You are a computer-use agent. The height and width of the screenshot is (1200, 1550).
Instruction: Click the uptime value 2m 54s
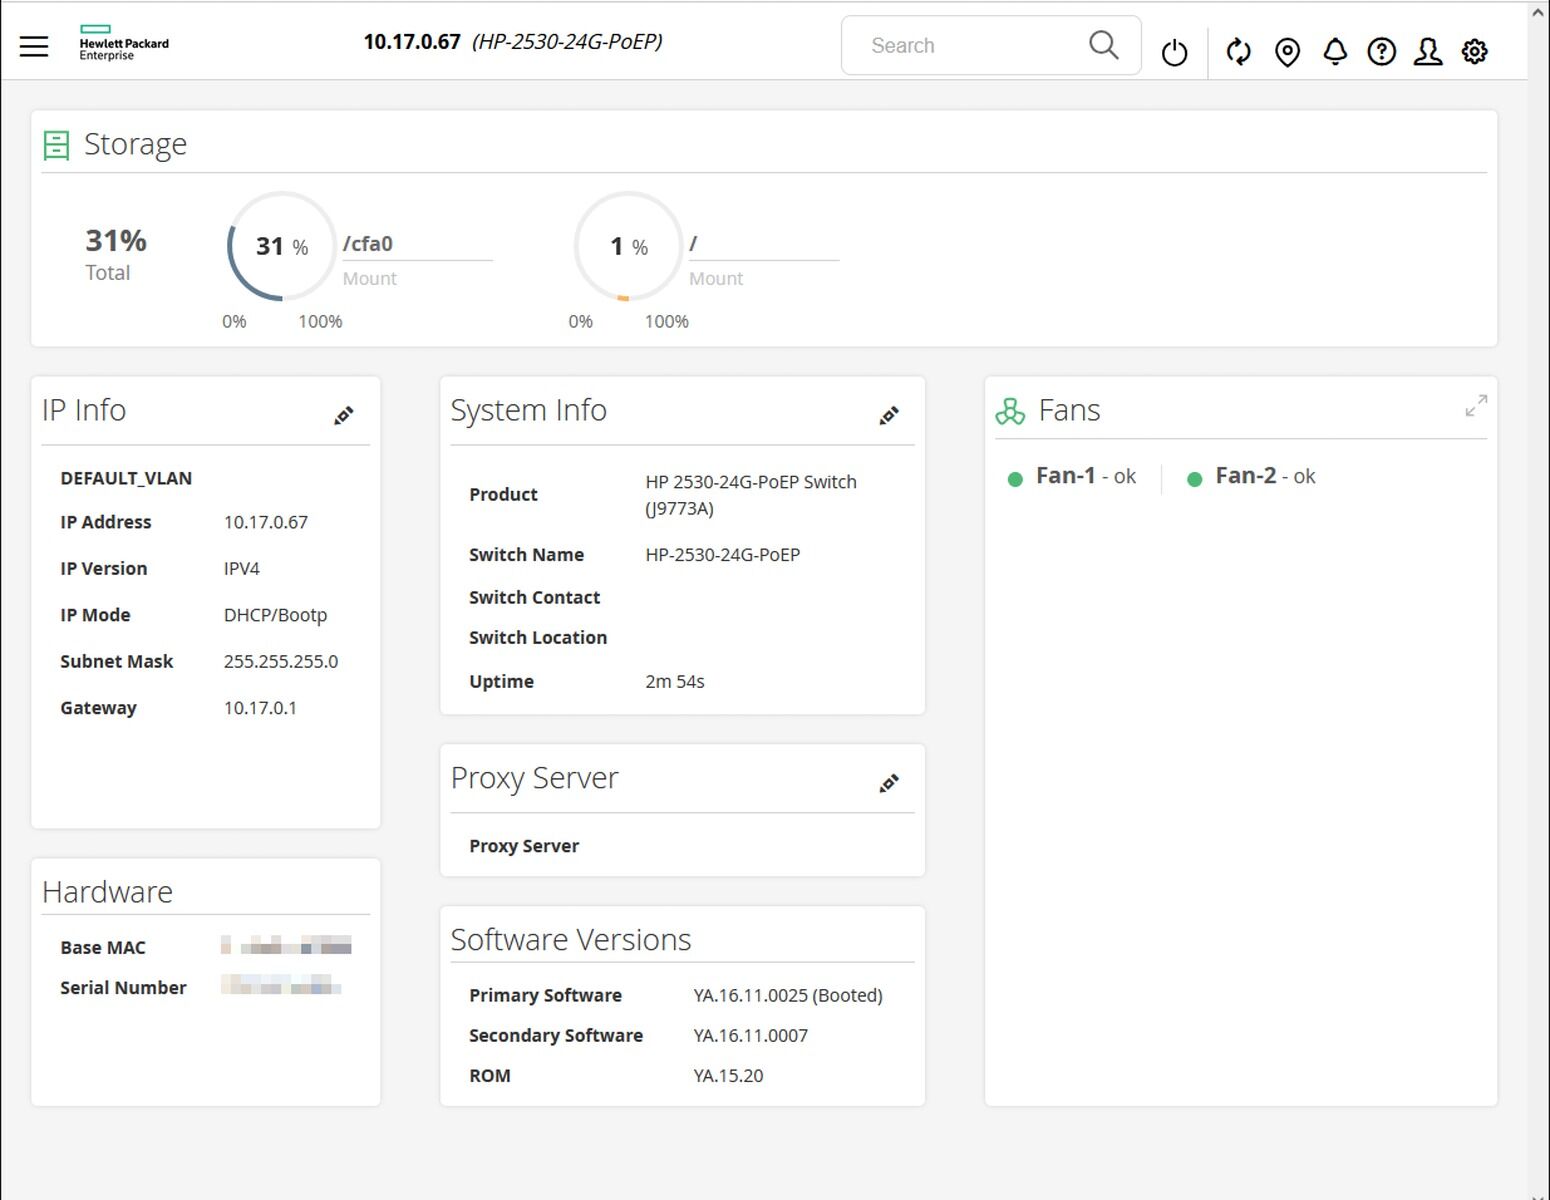[x=675, y=681]
